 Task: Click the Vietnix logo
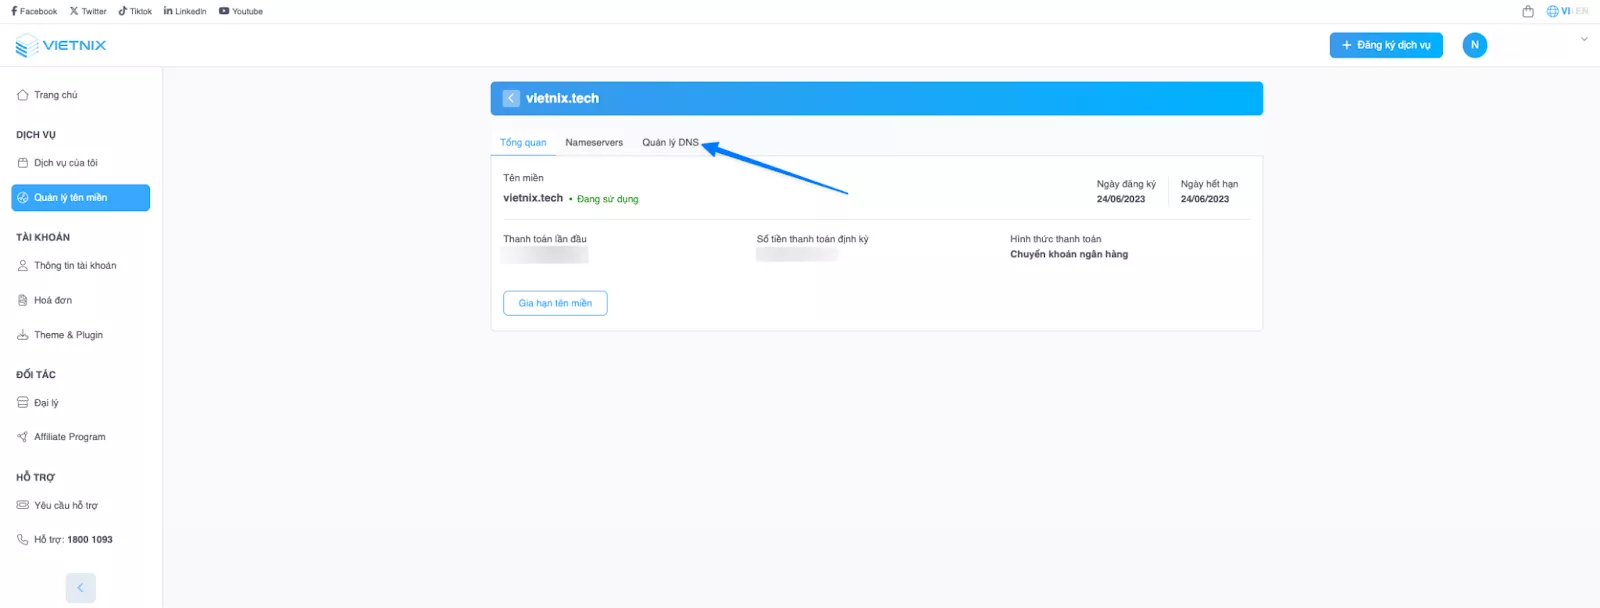coord(61,46)
